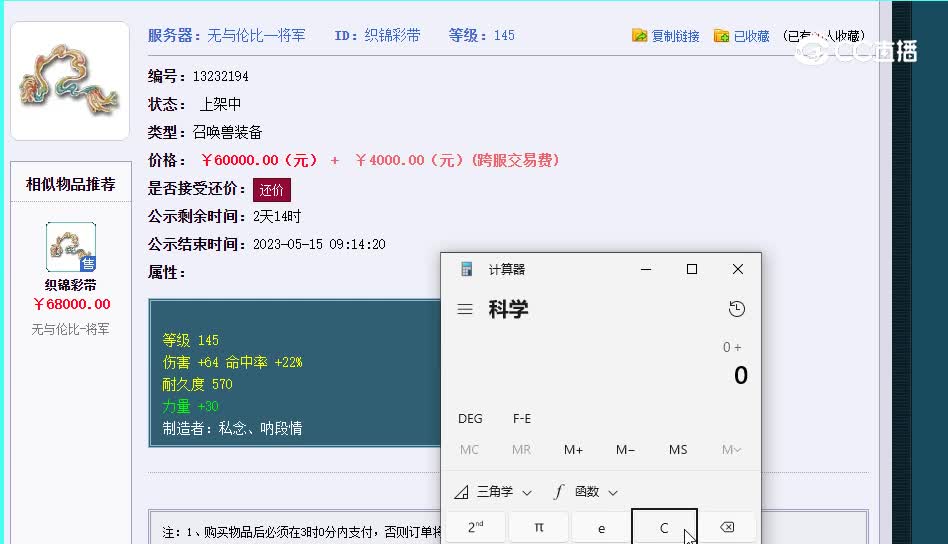Click the end time 2023-05-15 09:14:20

click(319, 244)
